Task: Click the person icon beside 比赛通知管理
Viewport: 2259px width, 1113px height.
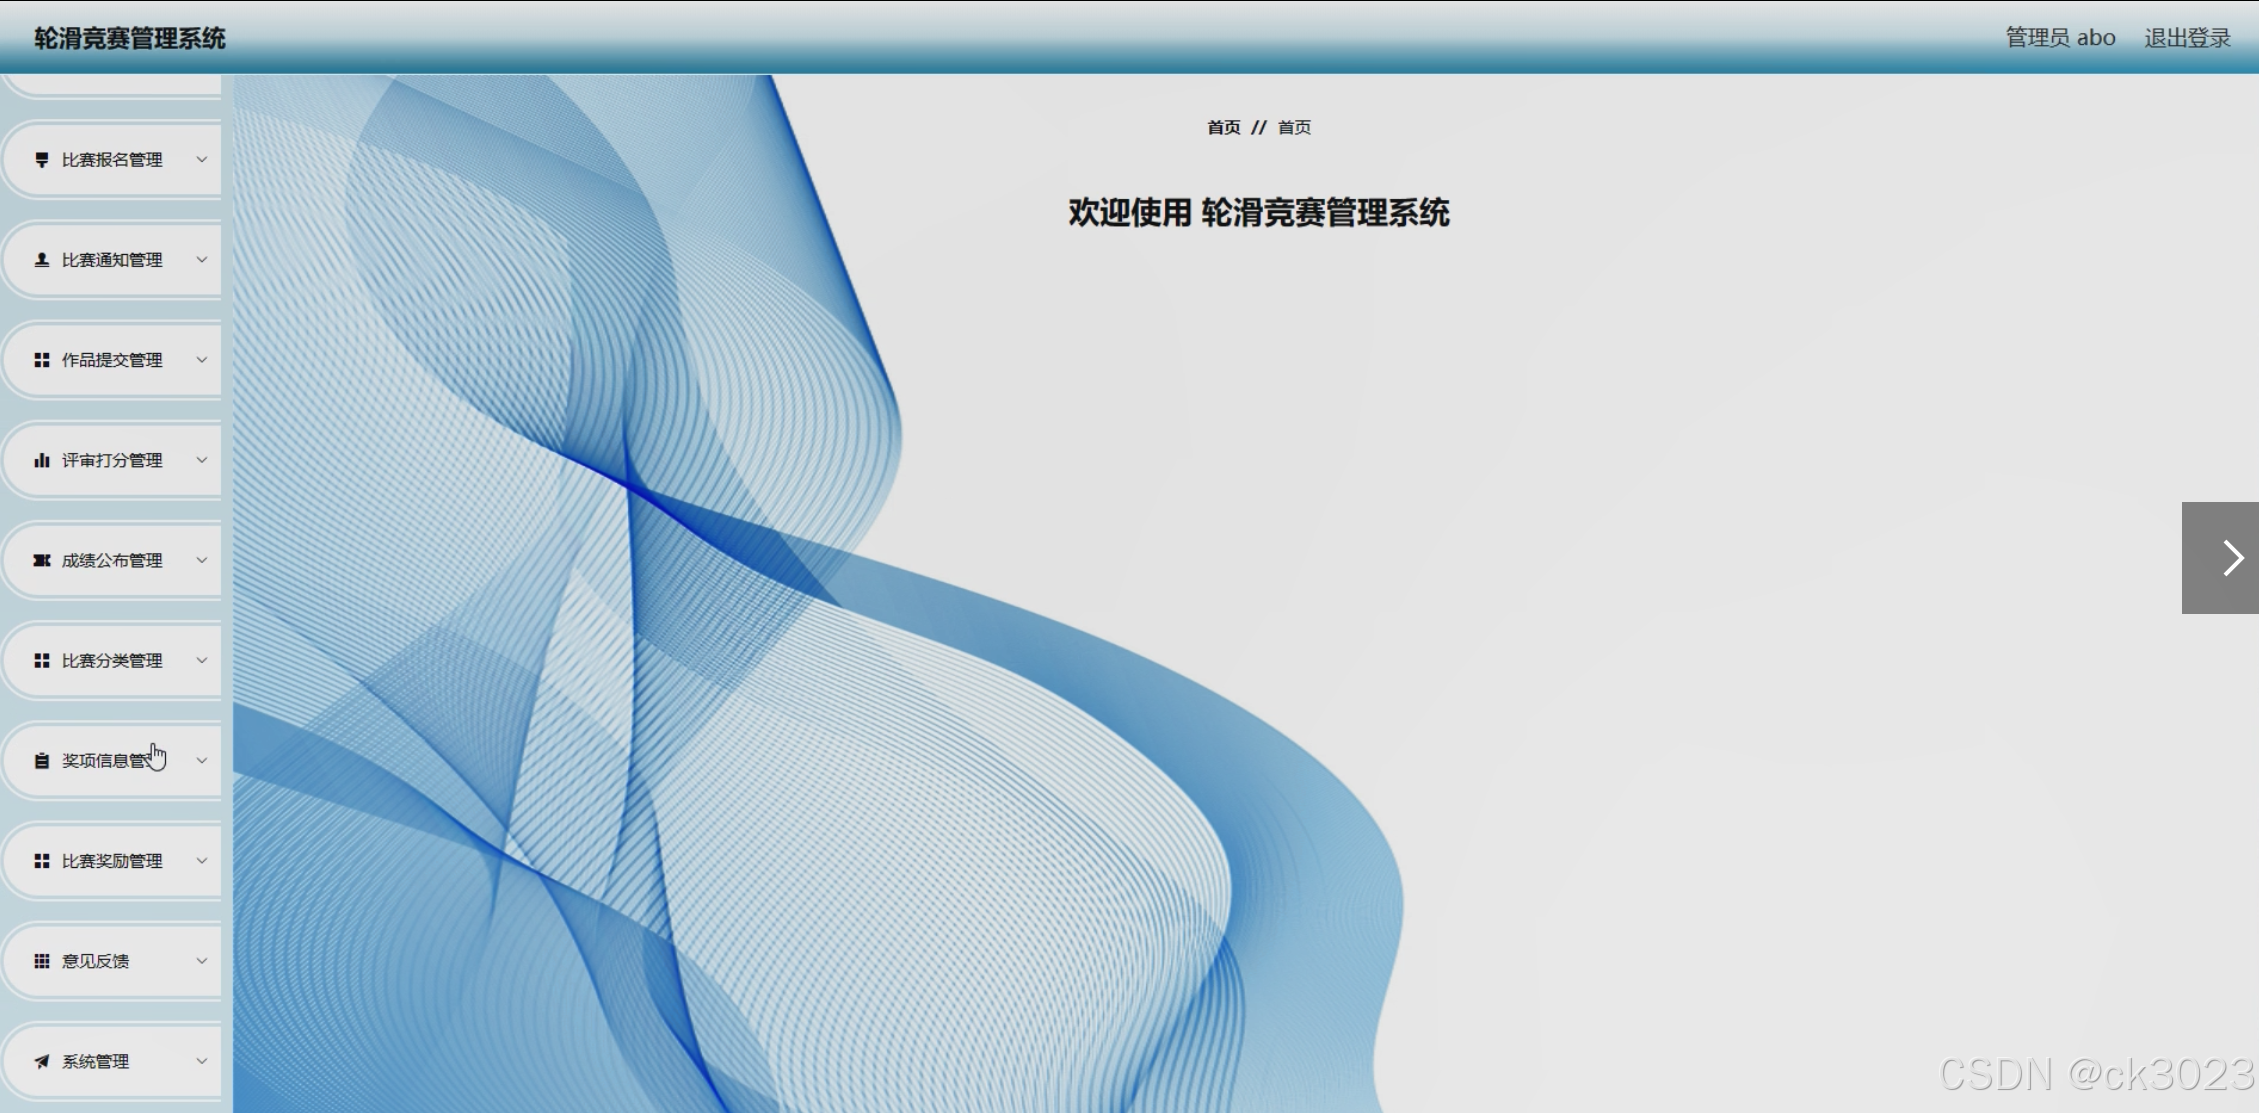Action: [x=41, y=260]
